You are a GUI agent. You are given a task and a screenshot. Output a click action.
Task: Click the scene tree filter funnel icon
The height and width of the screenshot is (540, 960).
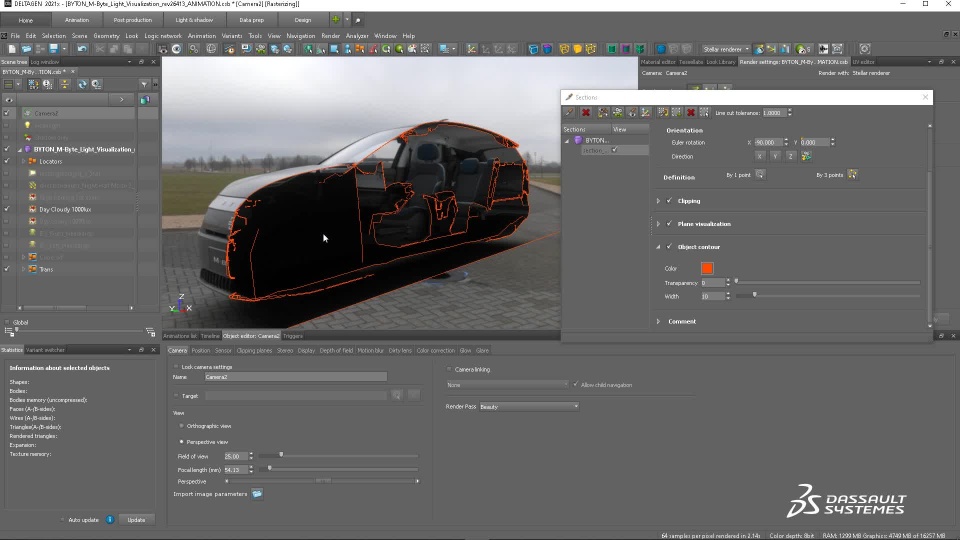(x=144, y=85)
